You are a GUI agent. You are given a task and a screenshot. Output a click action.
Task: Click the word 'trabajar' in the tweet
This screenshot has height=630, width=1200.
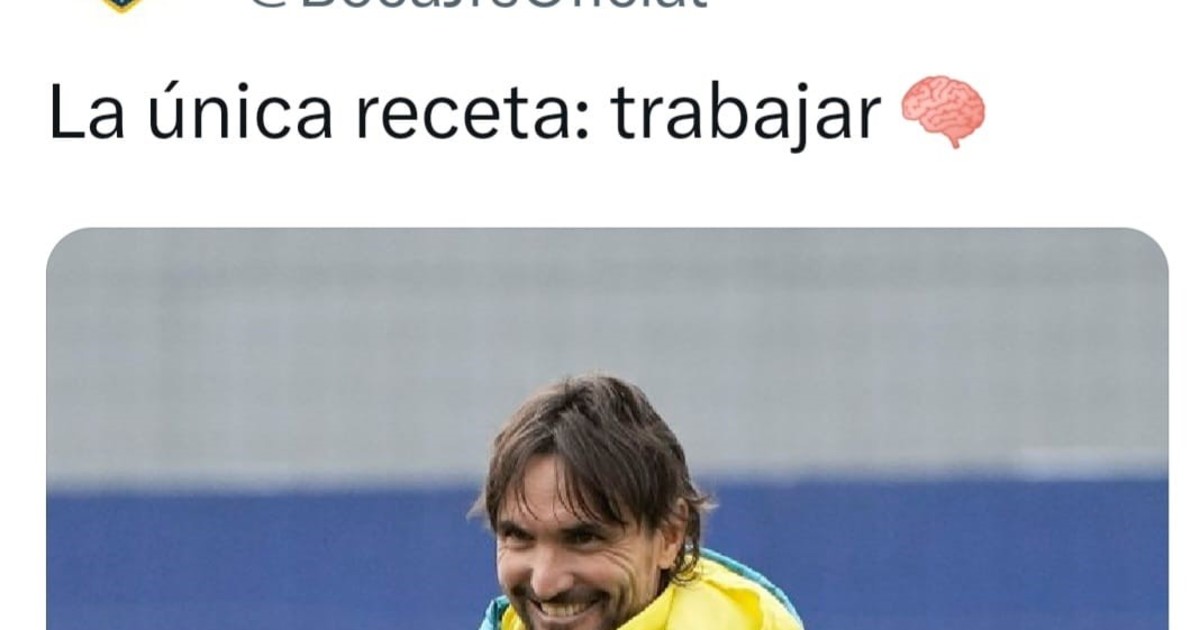coord(746,114)
